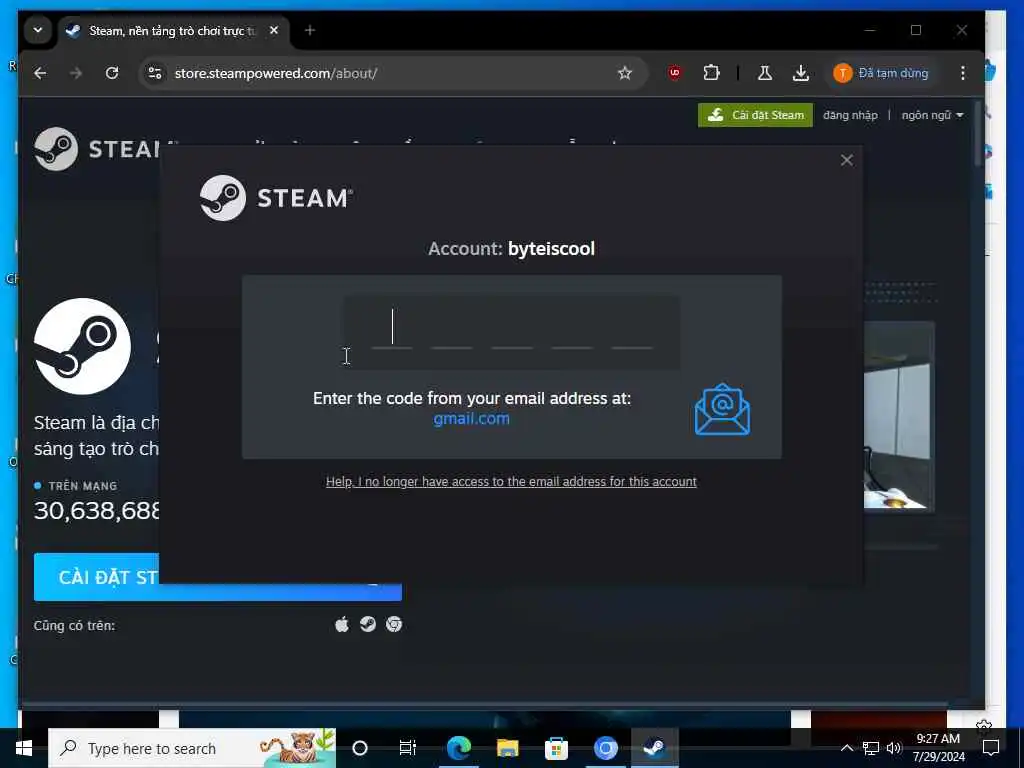
Task: Open the Chrome three-dot menu
Action: pyautogui.click(x=963, y=73)
